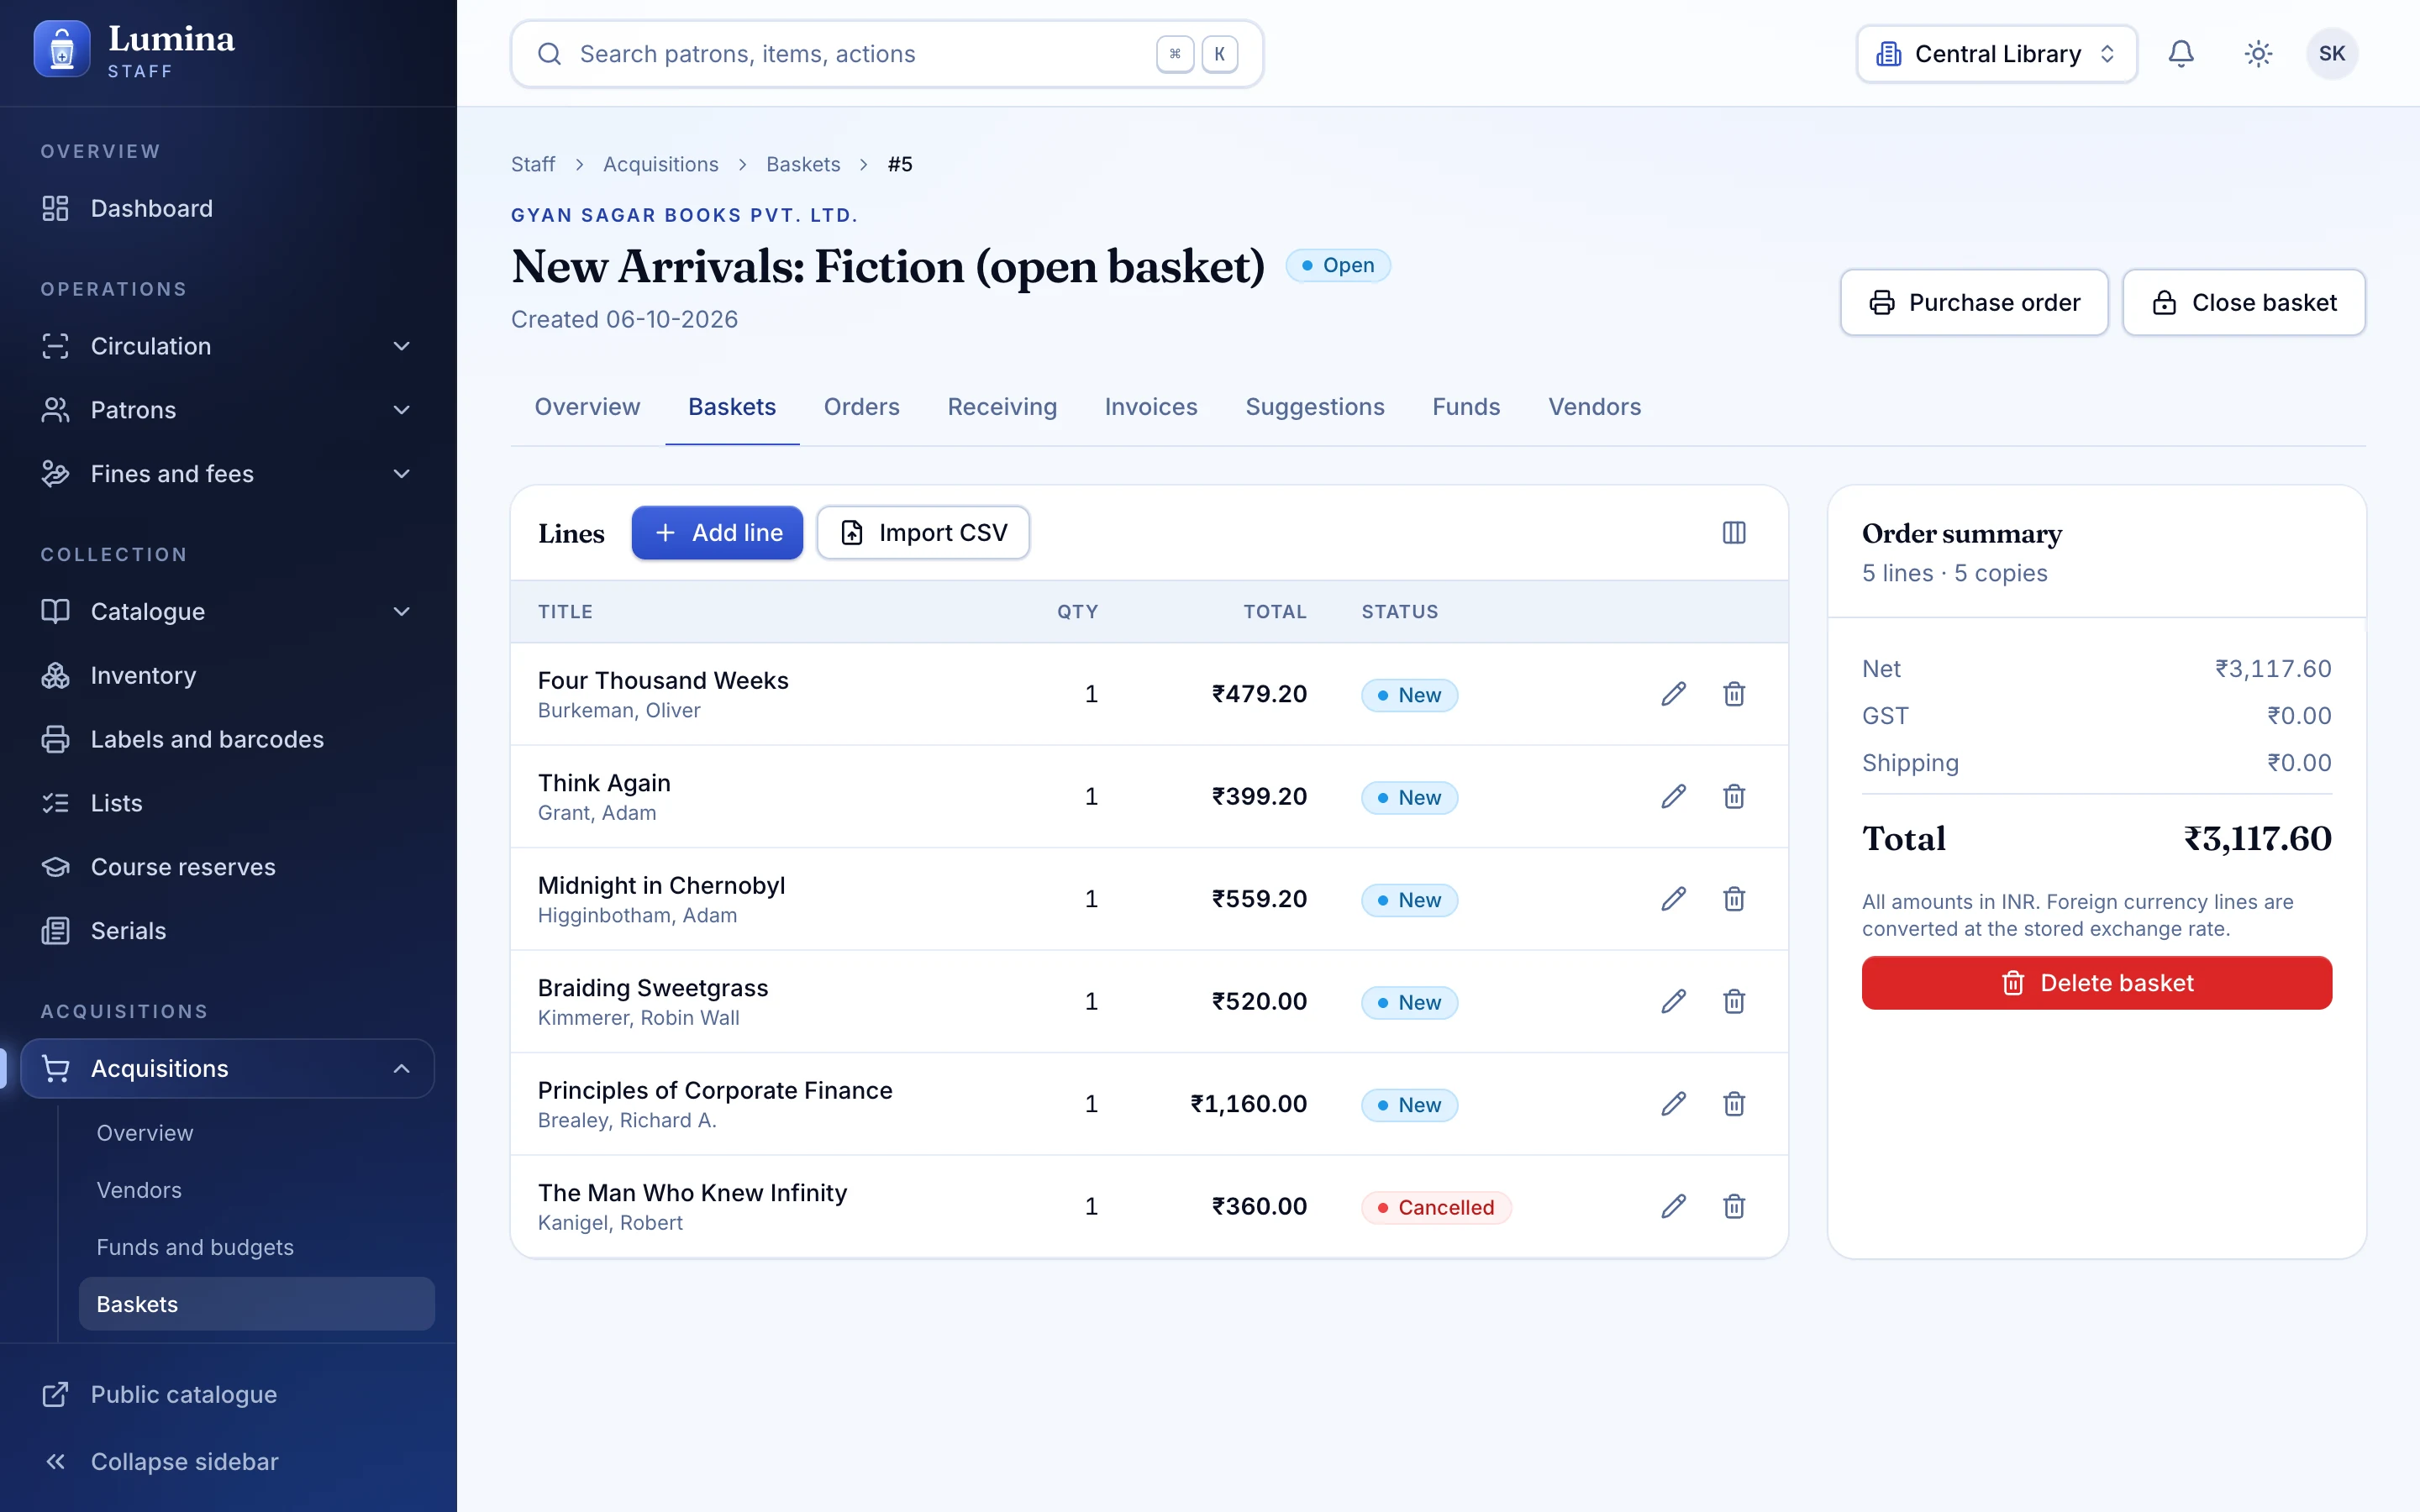This screenshot has height=1512, width=2420.
Task: Open Labels and barcodes in sidebar
Action: click(x=228, y=740)
